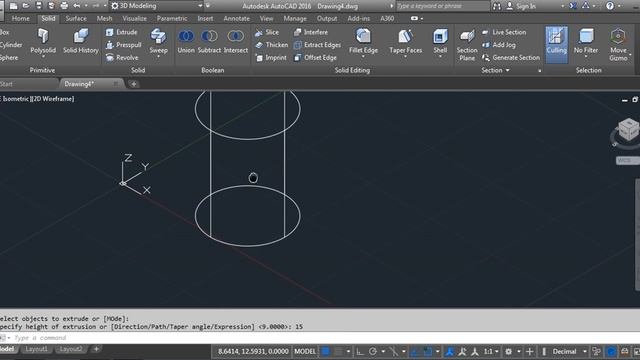Open Solid History tool
This screenshot has width=640, height=360.
[x=81, y=41]
